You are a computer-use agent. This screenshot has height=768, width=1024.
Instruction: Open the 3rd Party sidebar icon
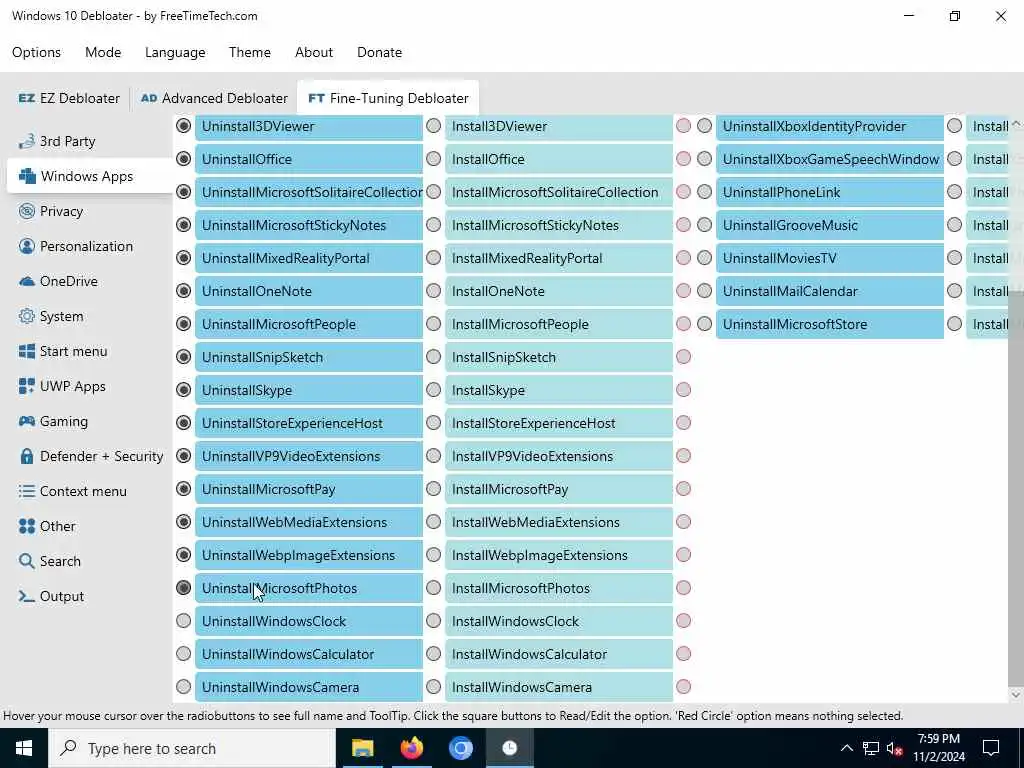pos(27,141)
